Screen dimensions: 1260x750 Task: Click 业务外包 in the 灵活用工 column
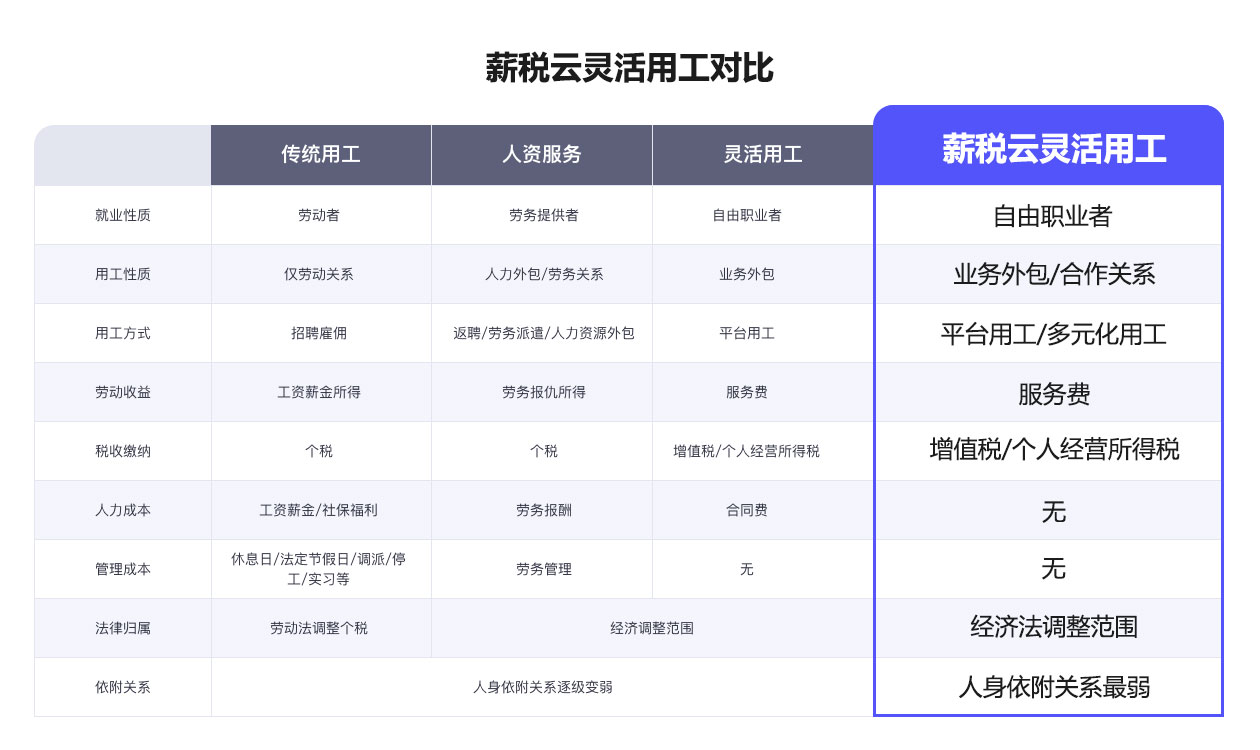pos(747,274)
